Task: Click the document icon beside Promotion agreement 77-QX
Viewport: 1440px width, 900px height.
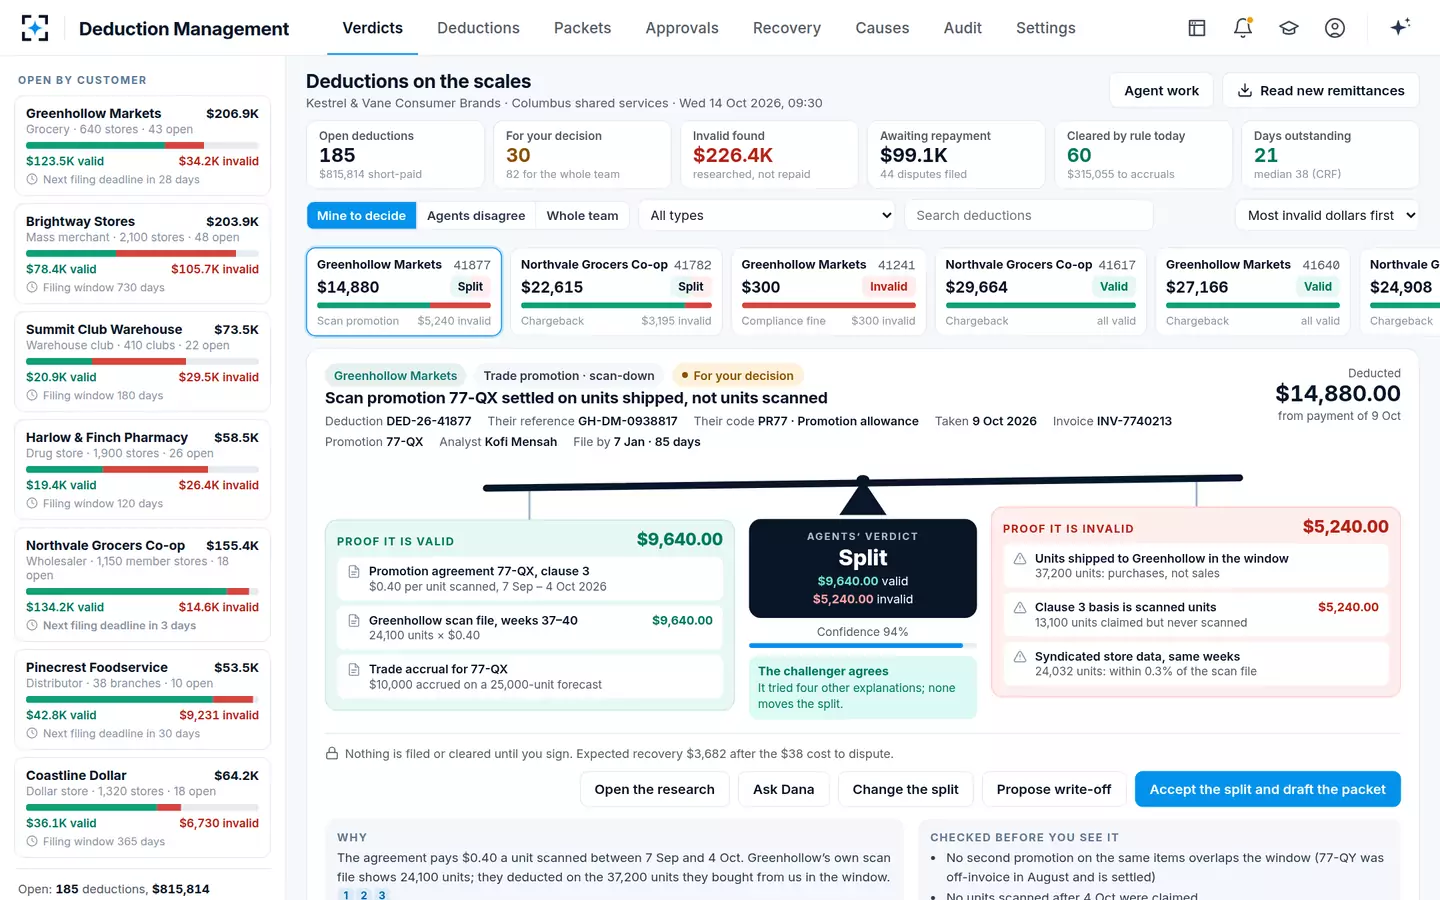Action: (x=353, y=572)
